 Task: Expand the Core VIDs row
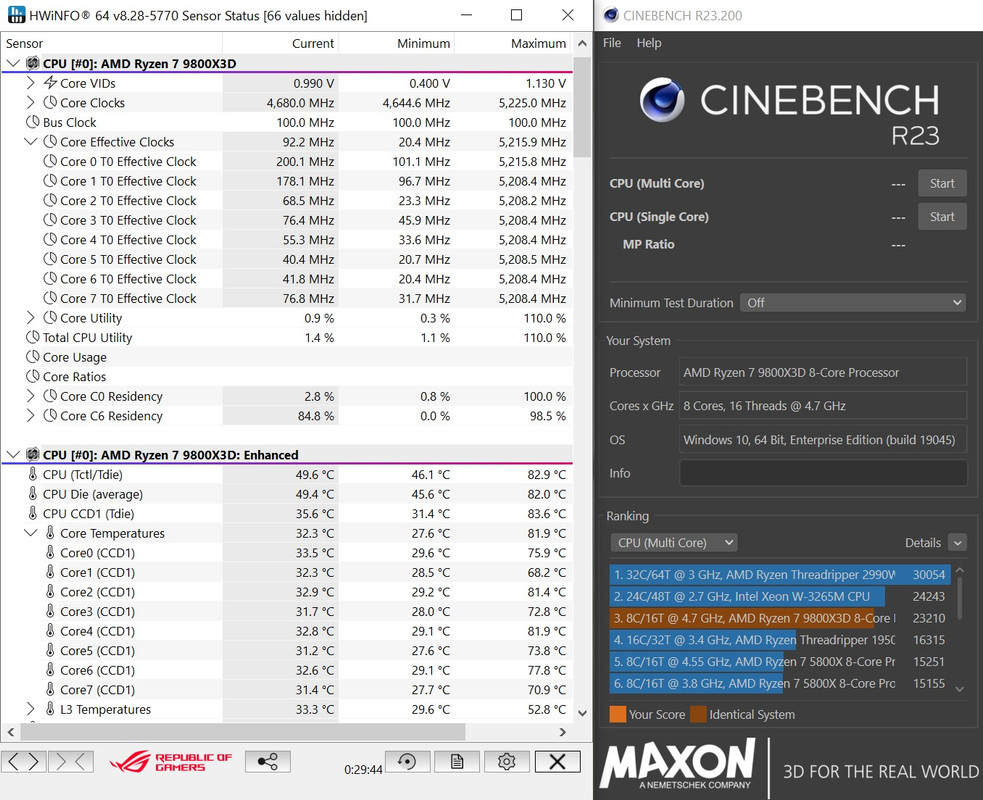(x=30, y=83)
